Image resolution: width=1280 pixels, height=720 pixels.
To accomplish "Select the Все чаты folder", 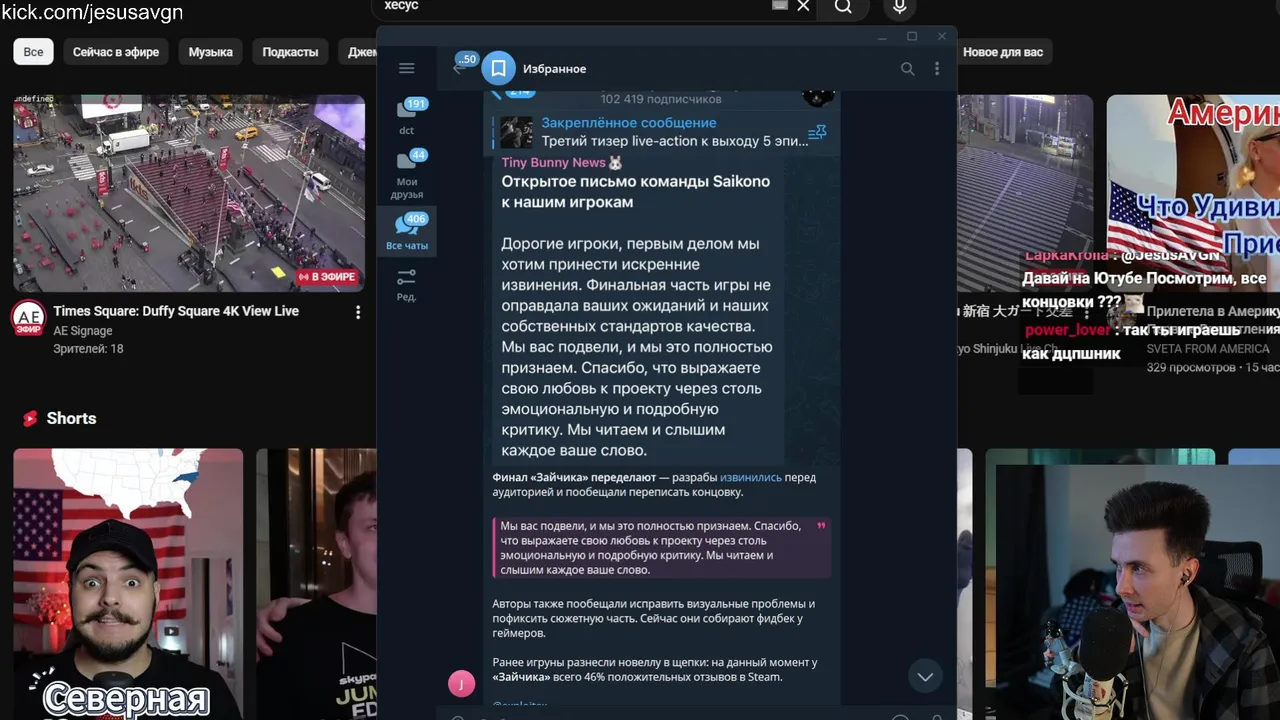I will click(407, 231).
